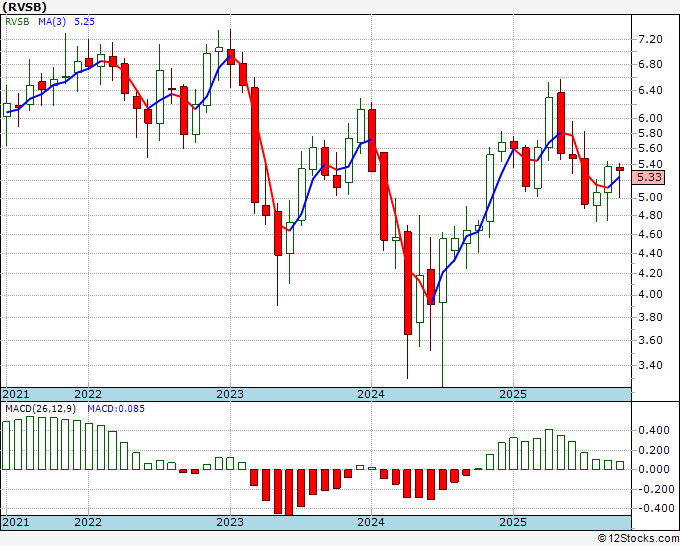This screenshot has height=546, width=680.
Task: Click the (RVSB) chart title
Action: coord(23,7)
